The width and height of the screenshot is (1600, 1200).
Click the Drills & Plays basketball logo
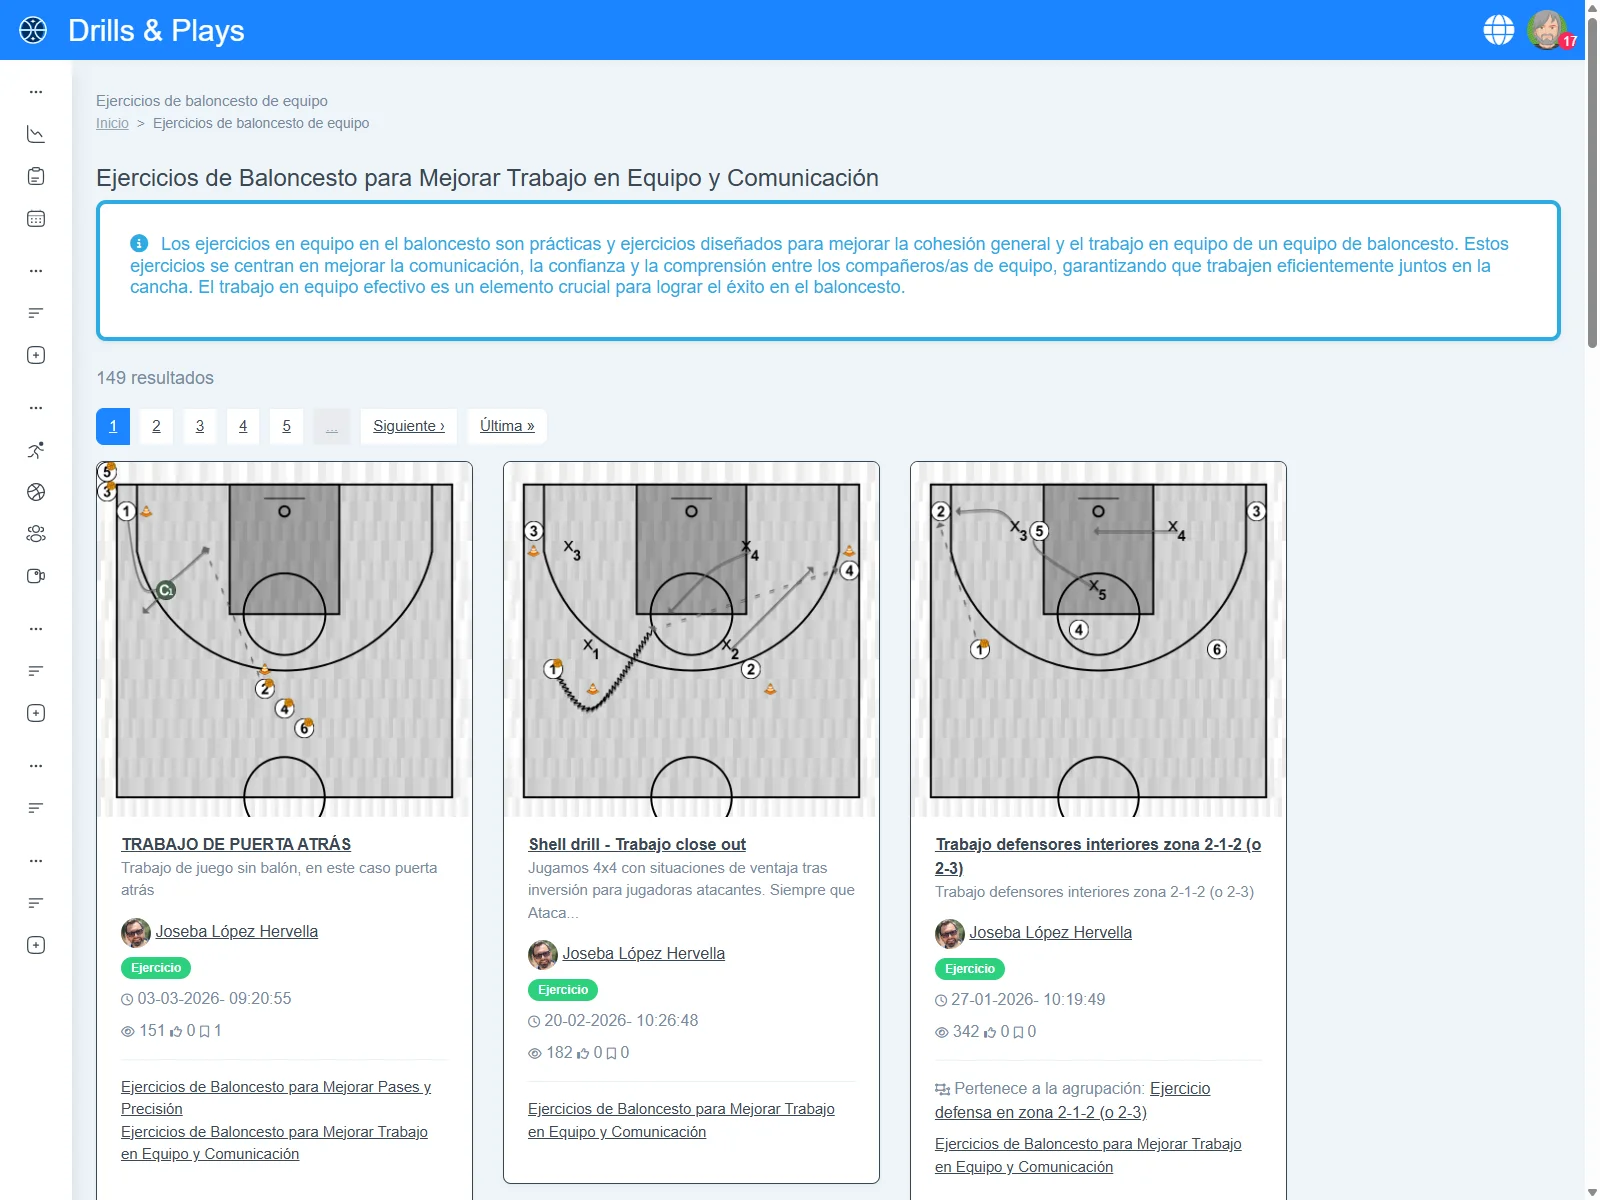(36, 29)
